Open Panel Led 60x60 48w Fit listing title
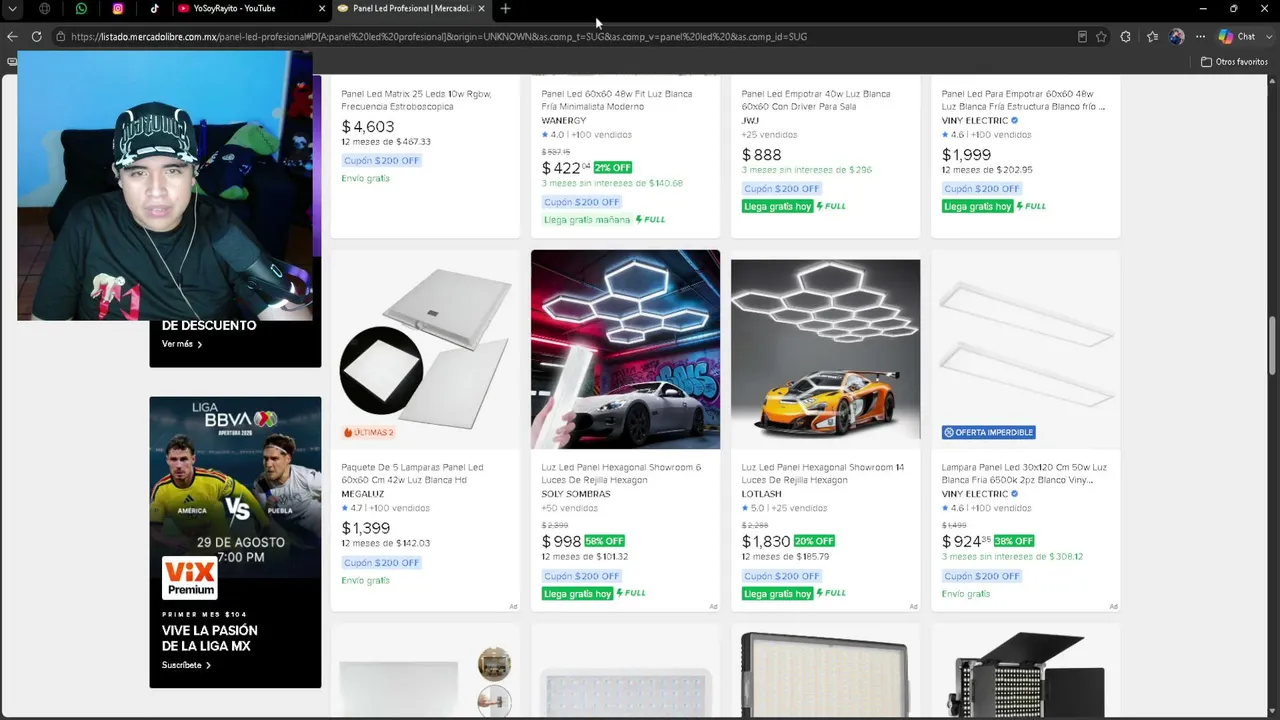 (x=617, y=100)
